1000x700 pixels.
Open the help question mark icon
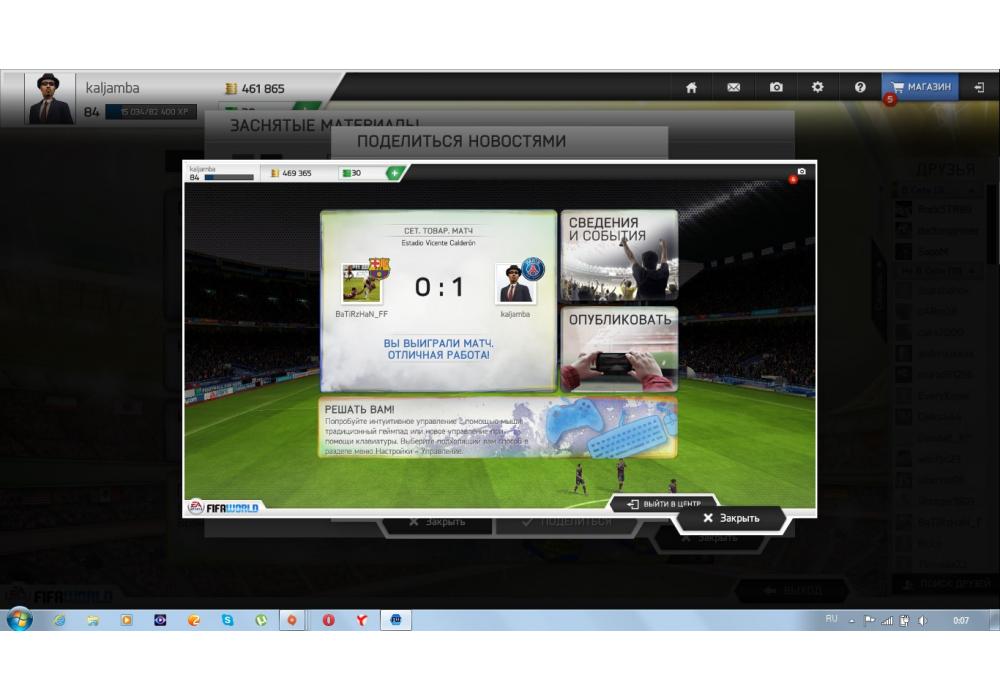[860, 87]
